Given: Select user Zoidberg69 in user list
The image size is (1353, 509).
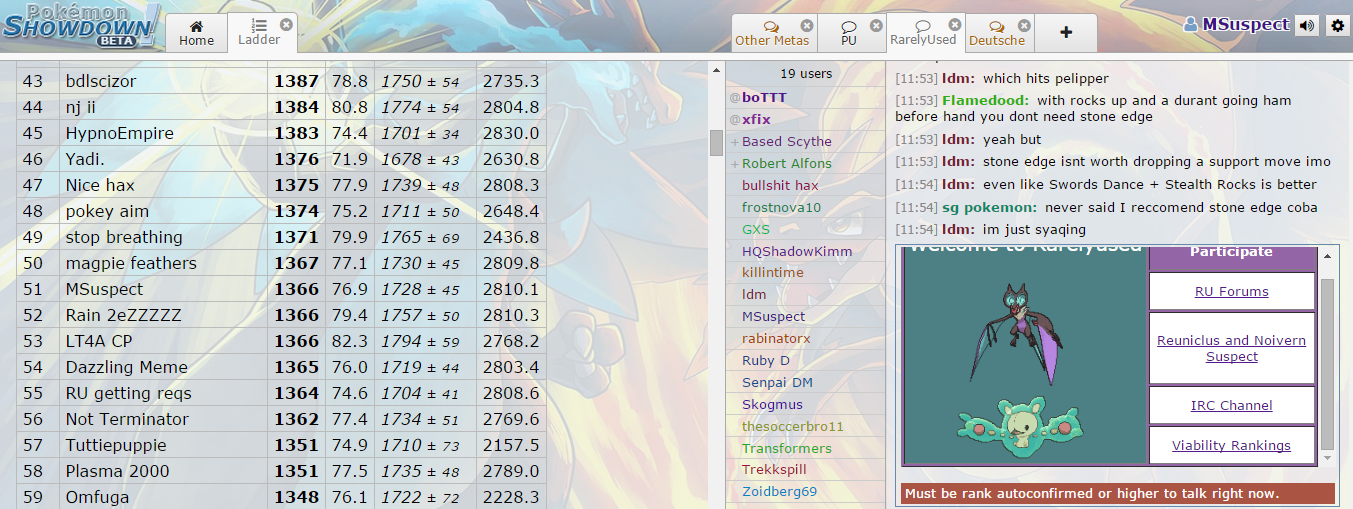Looking at the screenshot, I should 806,491.
